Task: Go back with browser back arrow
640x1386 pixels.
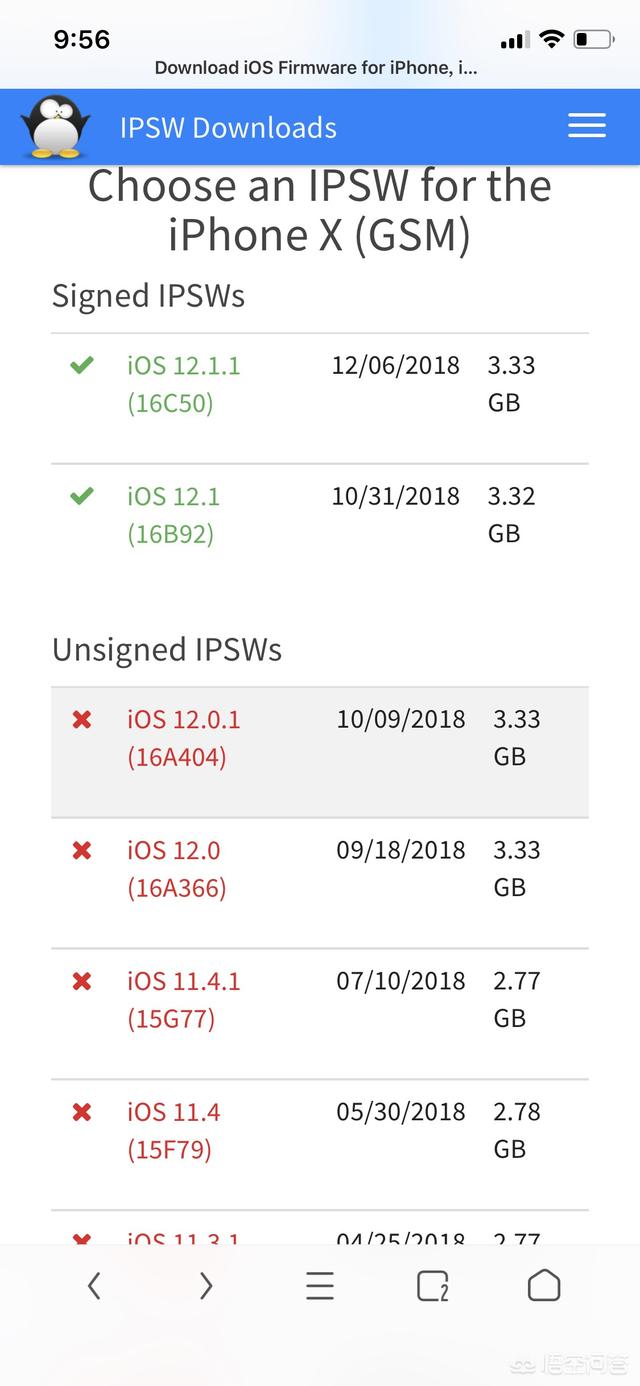Action: click(94, 1285)
